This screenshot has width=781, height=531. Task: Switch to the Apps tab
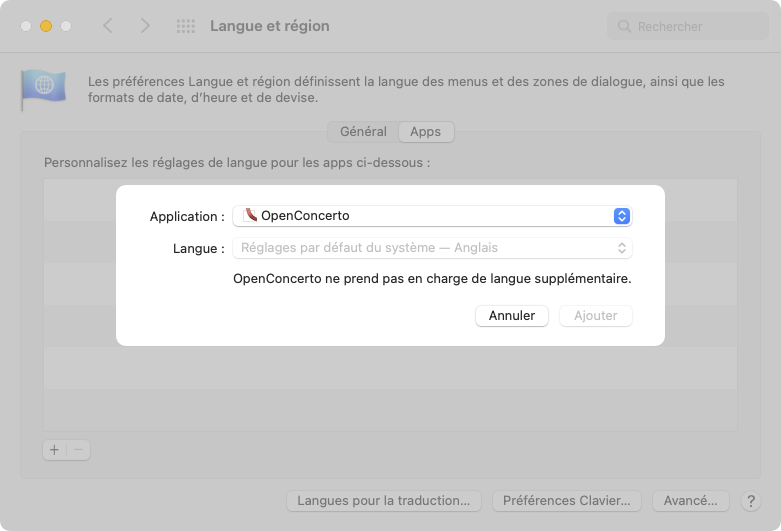(426, 132)
